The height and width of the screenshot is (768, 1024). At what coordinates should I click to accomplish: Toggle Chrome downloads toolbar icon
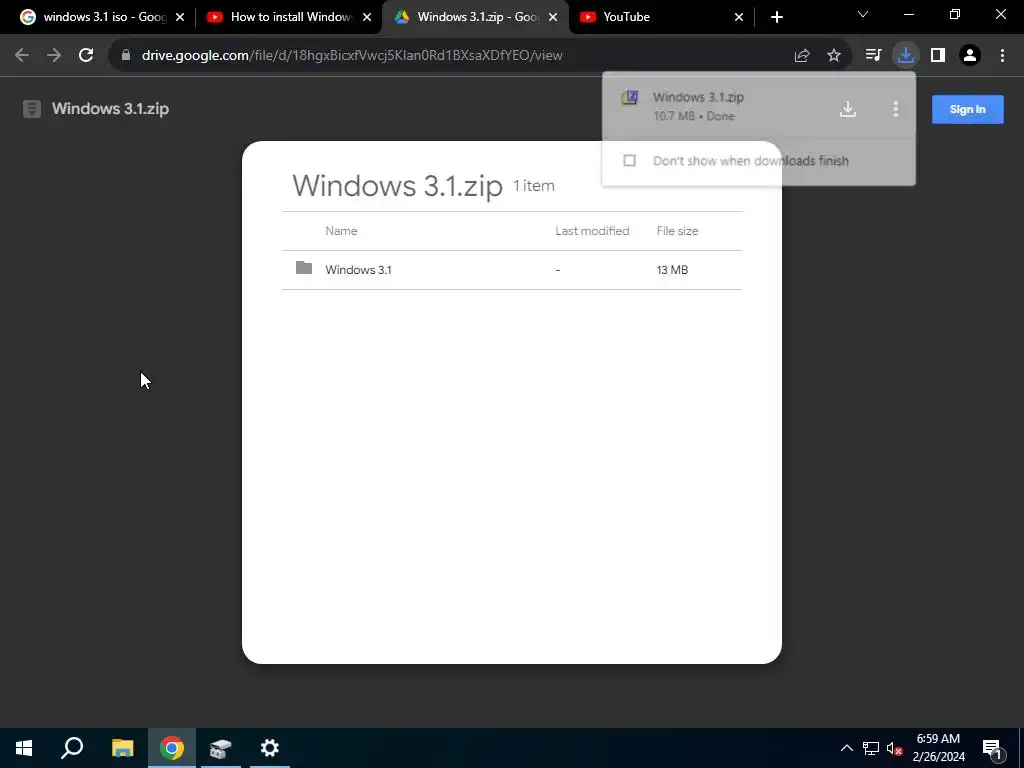tap(906, 56)
